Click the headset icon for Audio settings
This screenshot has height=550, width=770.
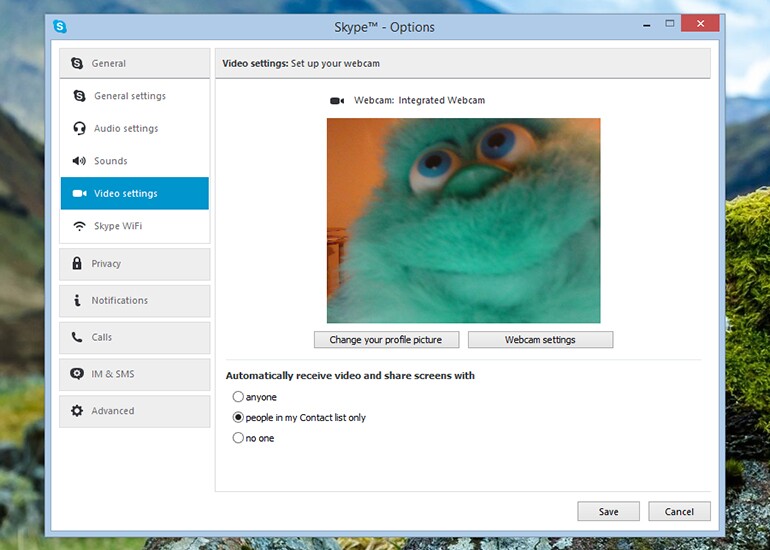[x=79, y=129]
